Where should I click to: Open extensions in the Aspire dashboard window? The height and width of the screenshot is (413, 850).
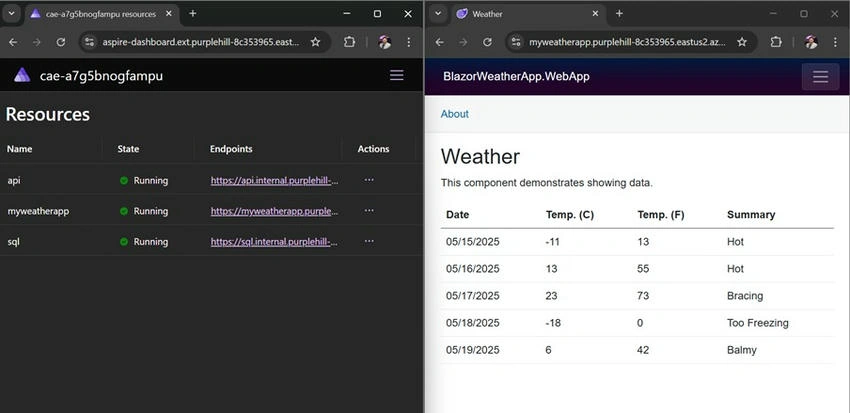click(x=350, y=42)
